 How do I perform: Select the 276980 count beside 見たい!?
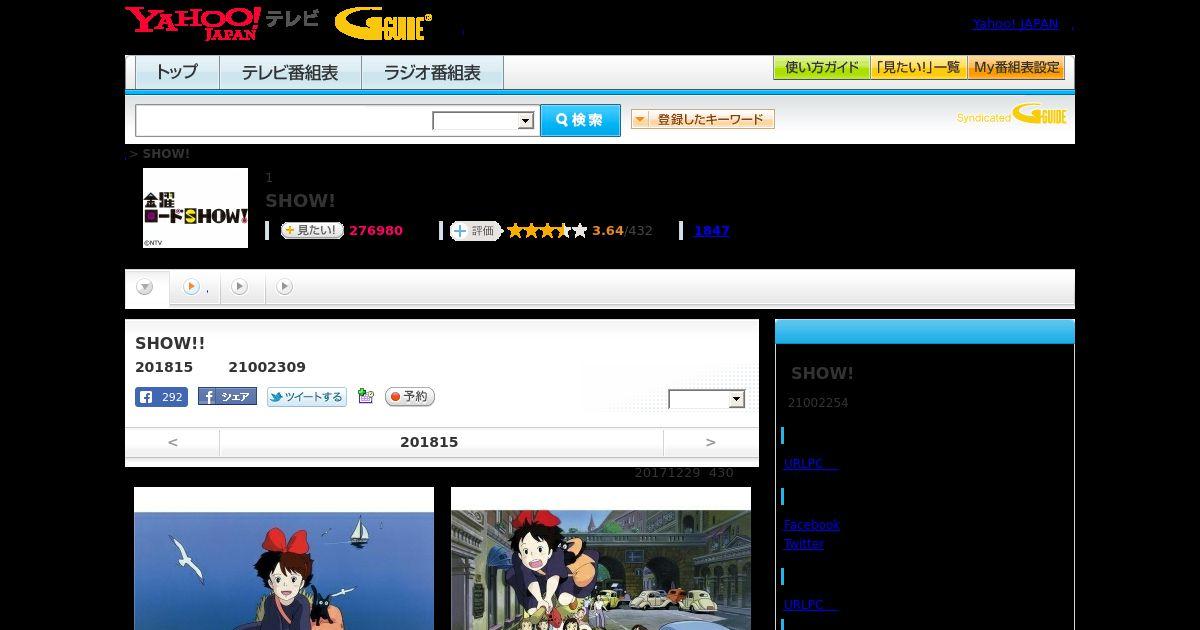376,231
